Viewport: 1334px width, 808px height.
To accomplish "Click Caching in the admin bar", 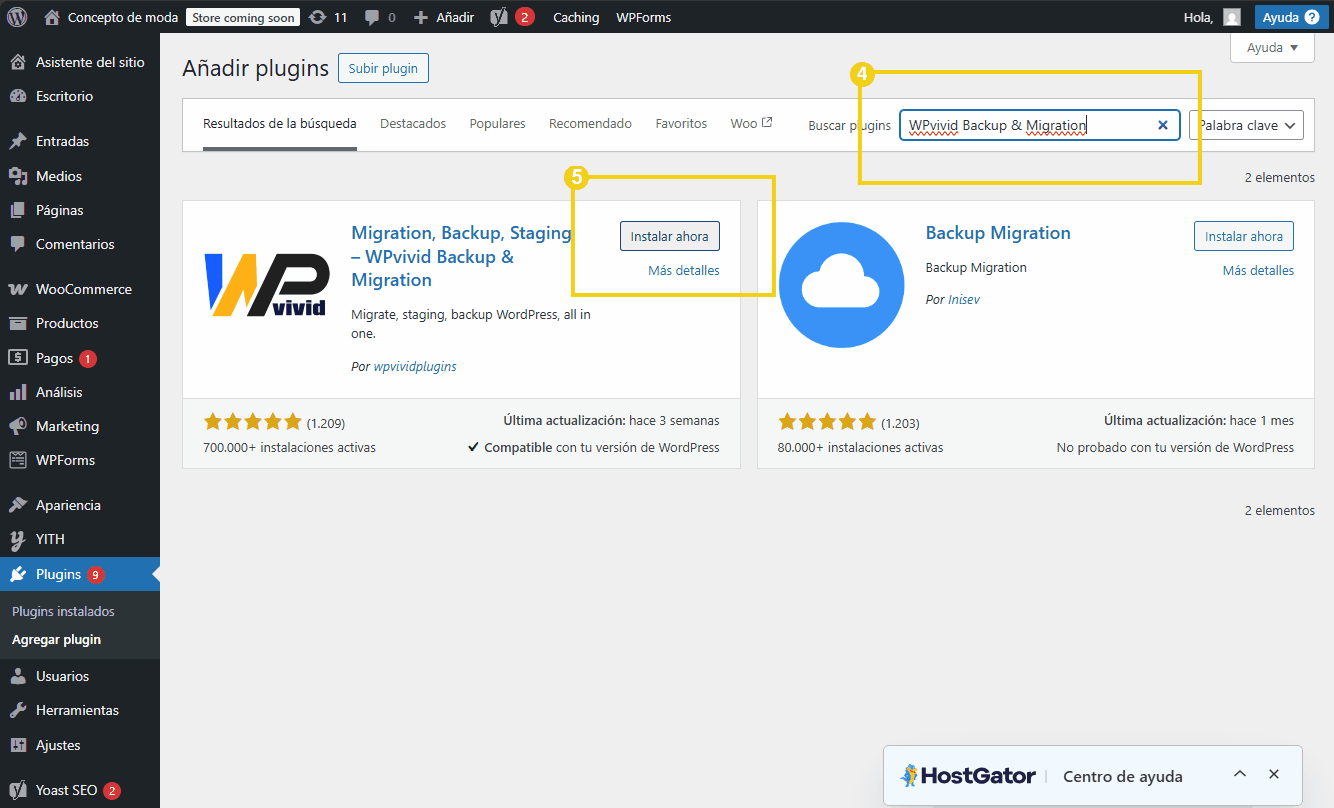I will coord(576,17).
